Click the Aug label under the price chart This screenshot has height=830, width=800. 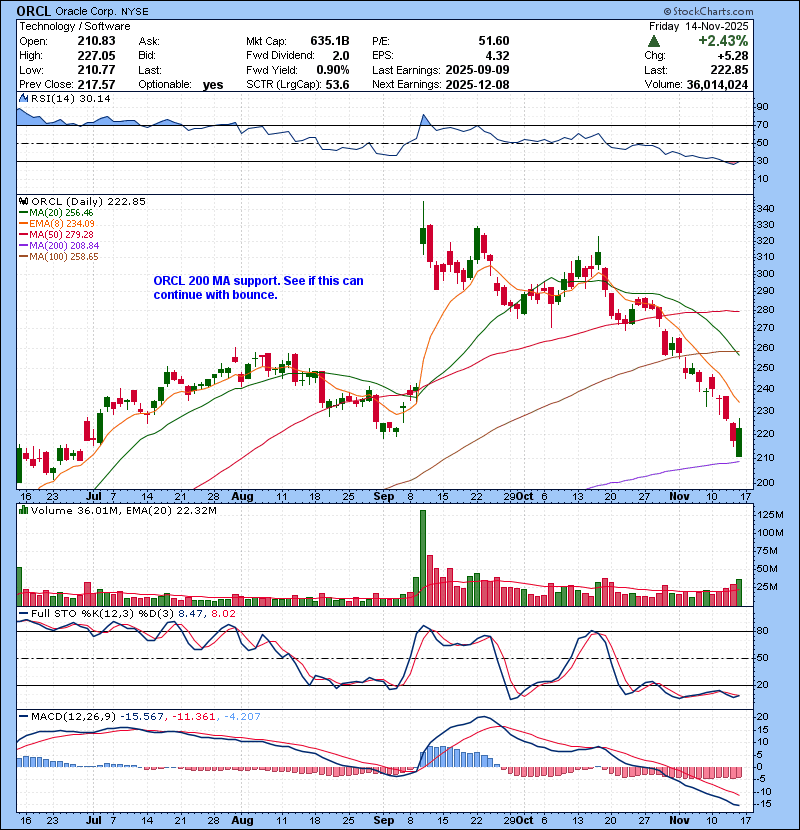(242, 497)
